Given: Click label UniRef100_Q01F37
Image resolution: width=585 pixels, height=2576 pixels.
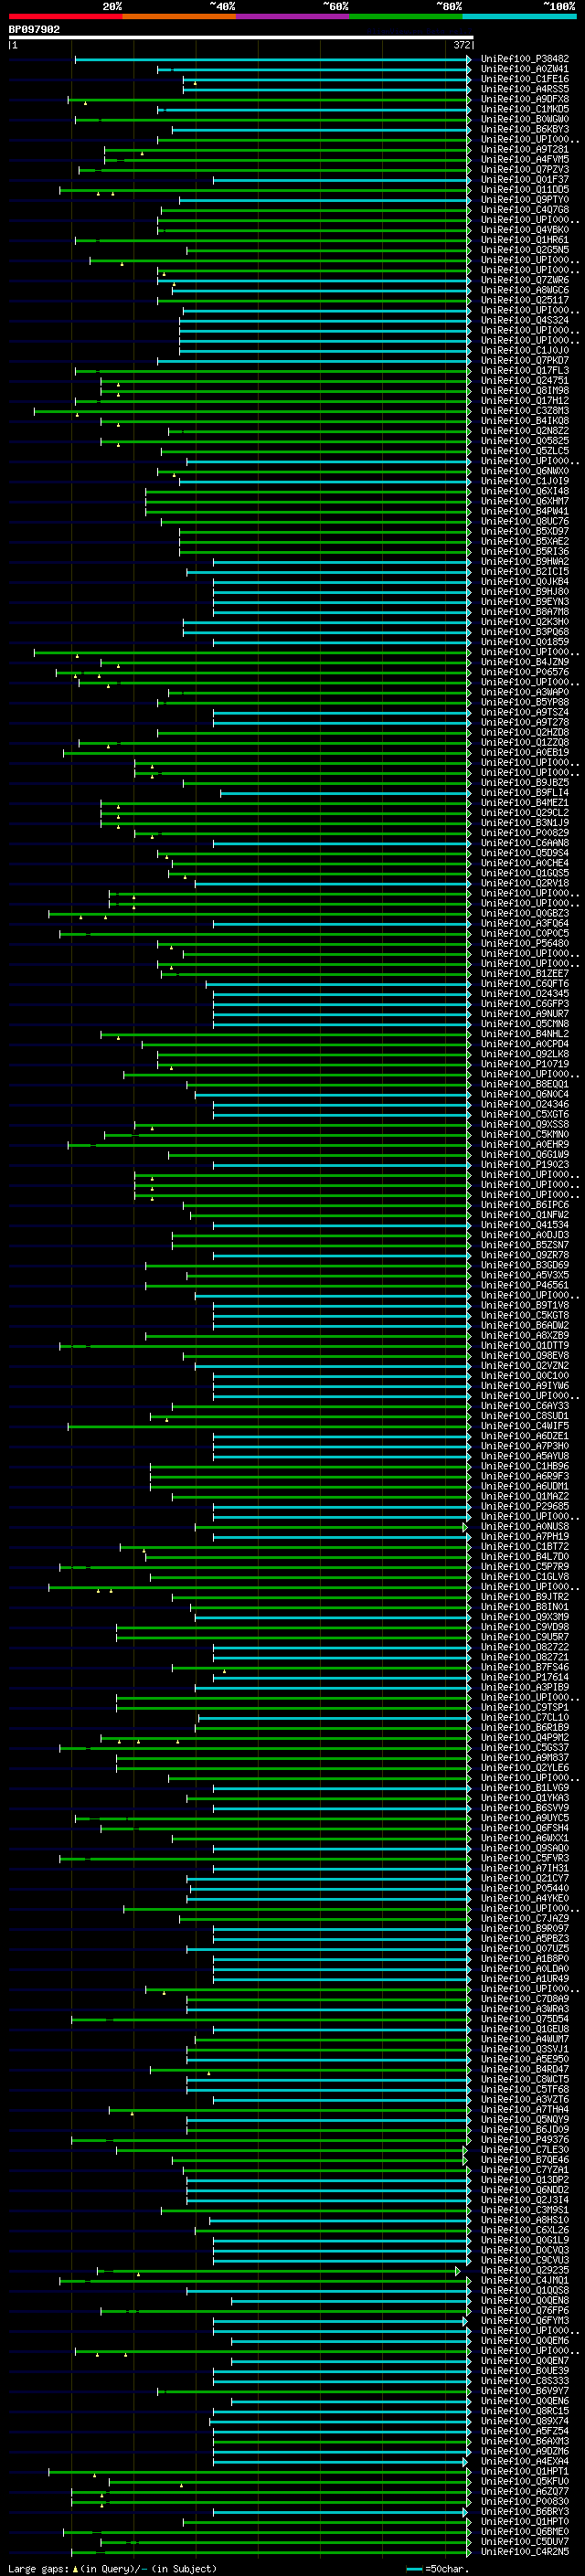Looking at the screenshot, I should (x=524, y=180).
